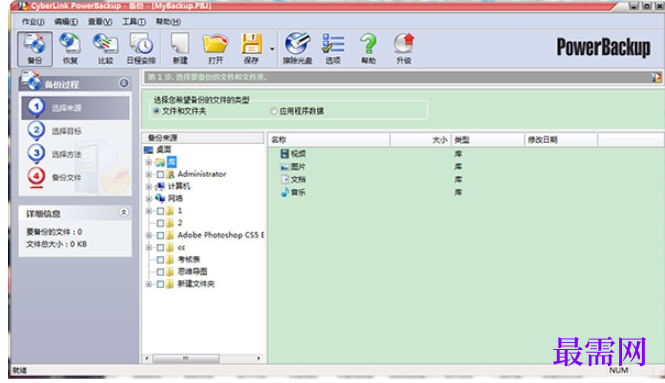Open the Restore (恢复) tool
The image size is (665, 383).
(x=70, y=48)
